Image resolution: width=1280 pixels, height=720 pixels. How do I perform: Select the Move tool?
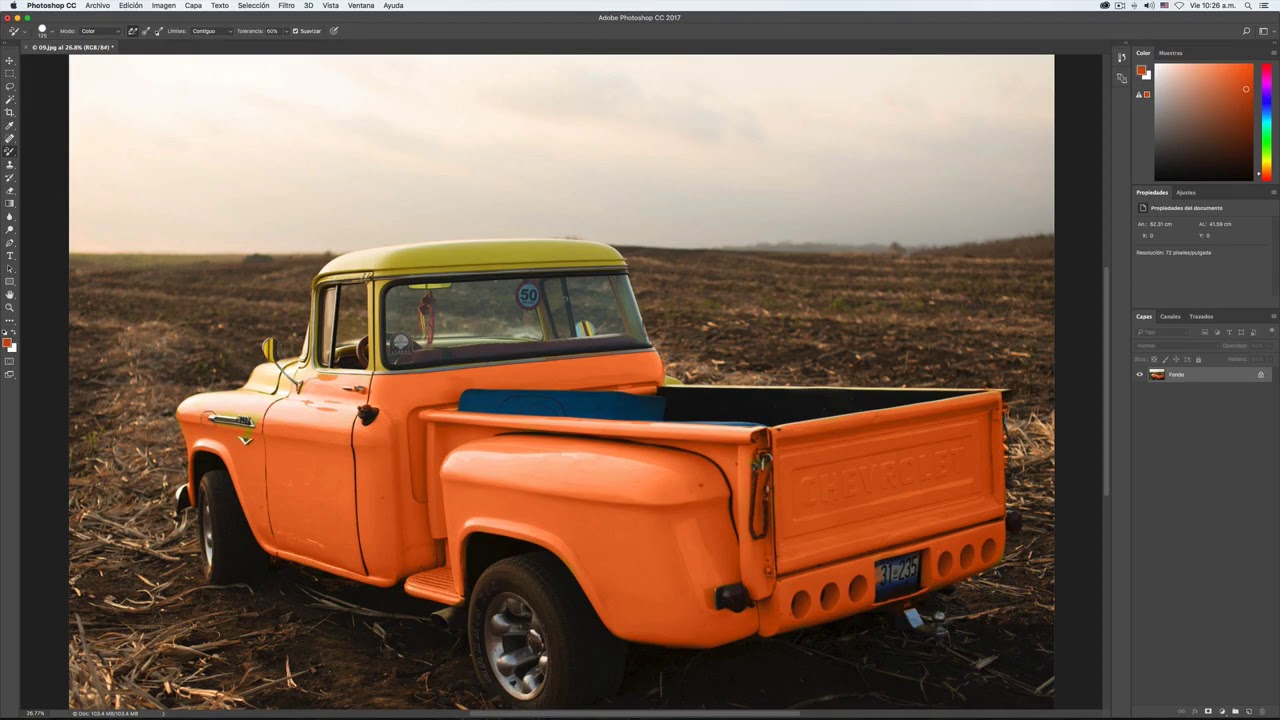10,60
